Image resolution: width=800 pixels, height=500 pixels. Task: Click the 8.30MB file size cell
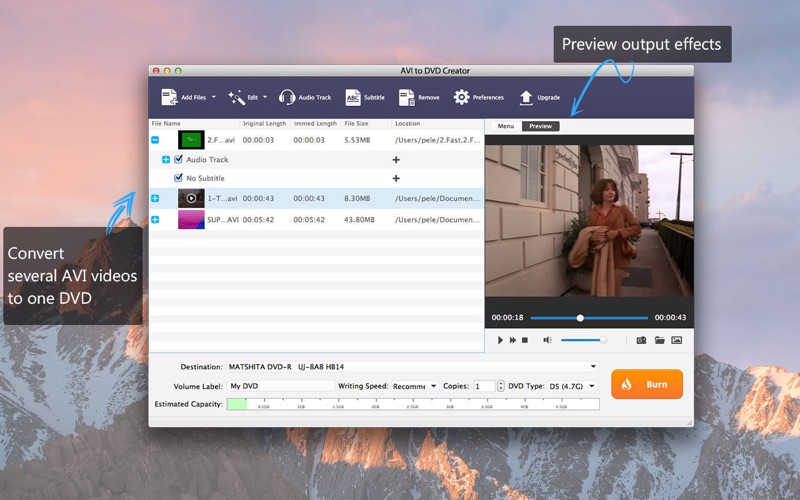coord(357,198)
